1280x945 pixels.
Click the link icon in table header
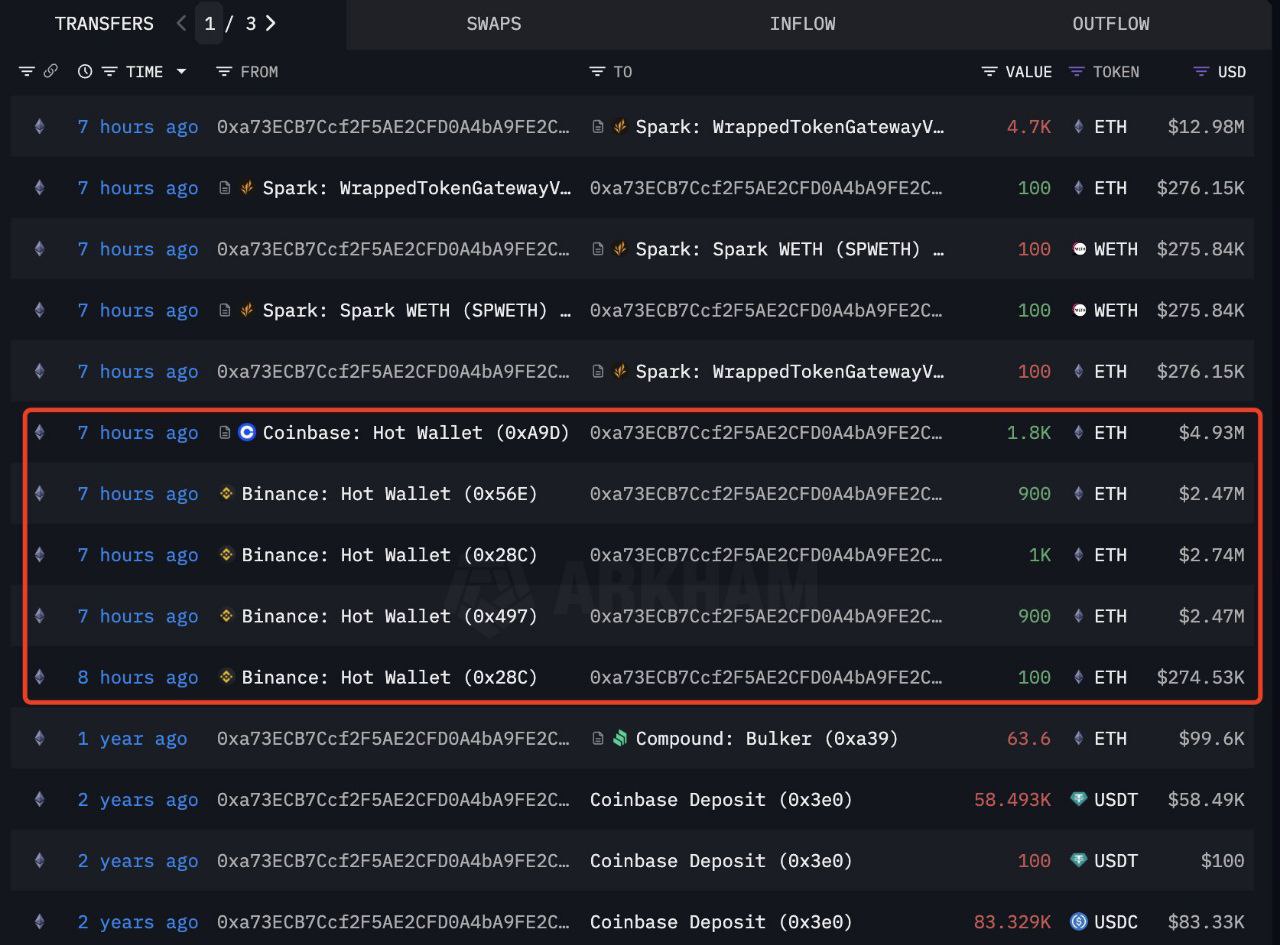50,72
